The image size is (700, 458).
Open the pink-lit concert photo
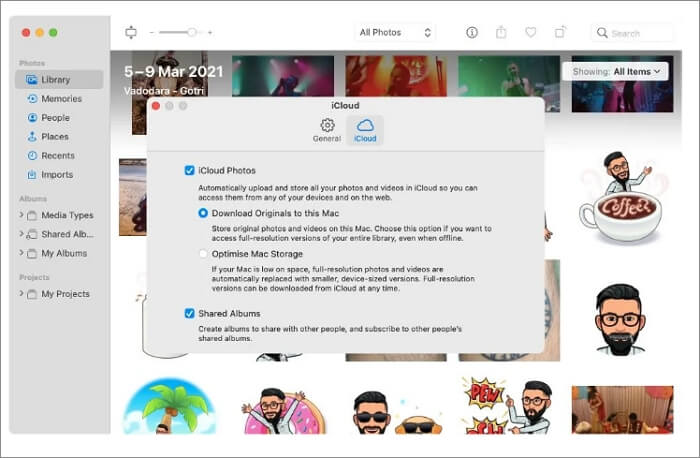pyautogui.click(x=283, y=76)
